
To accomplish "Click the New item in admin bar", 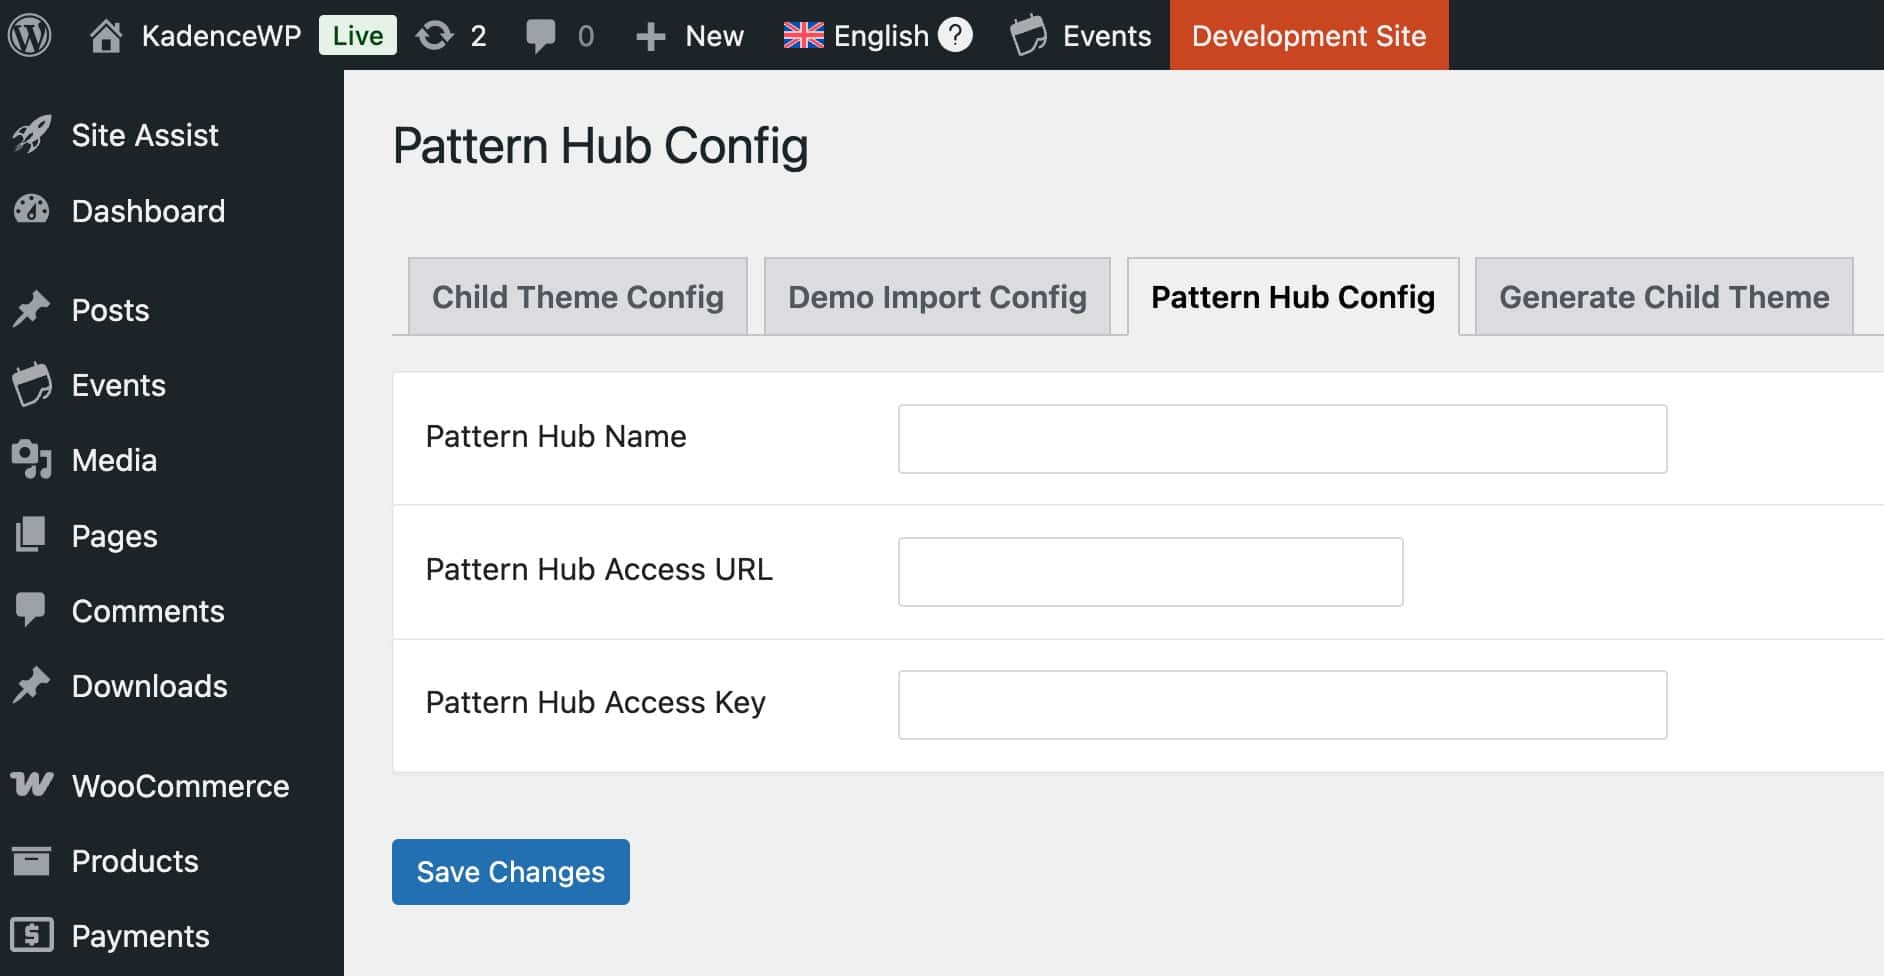I will pyautogui.click(x=691, y=35).
